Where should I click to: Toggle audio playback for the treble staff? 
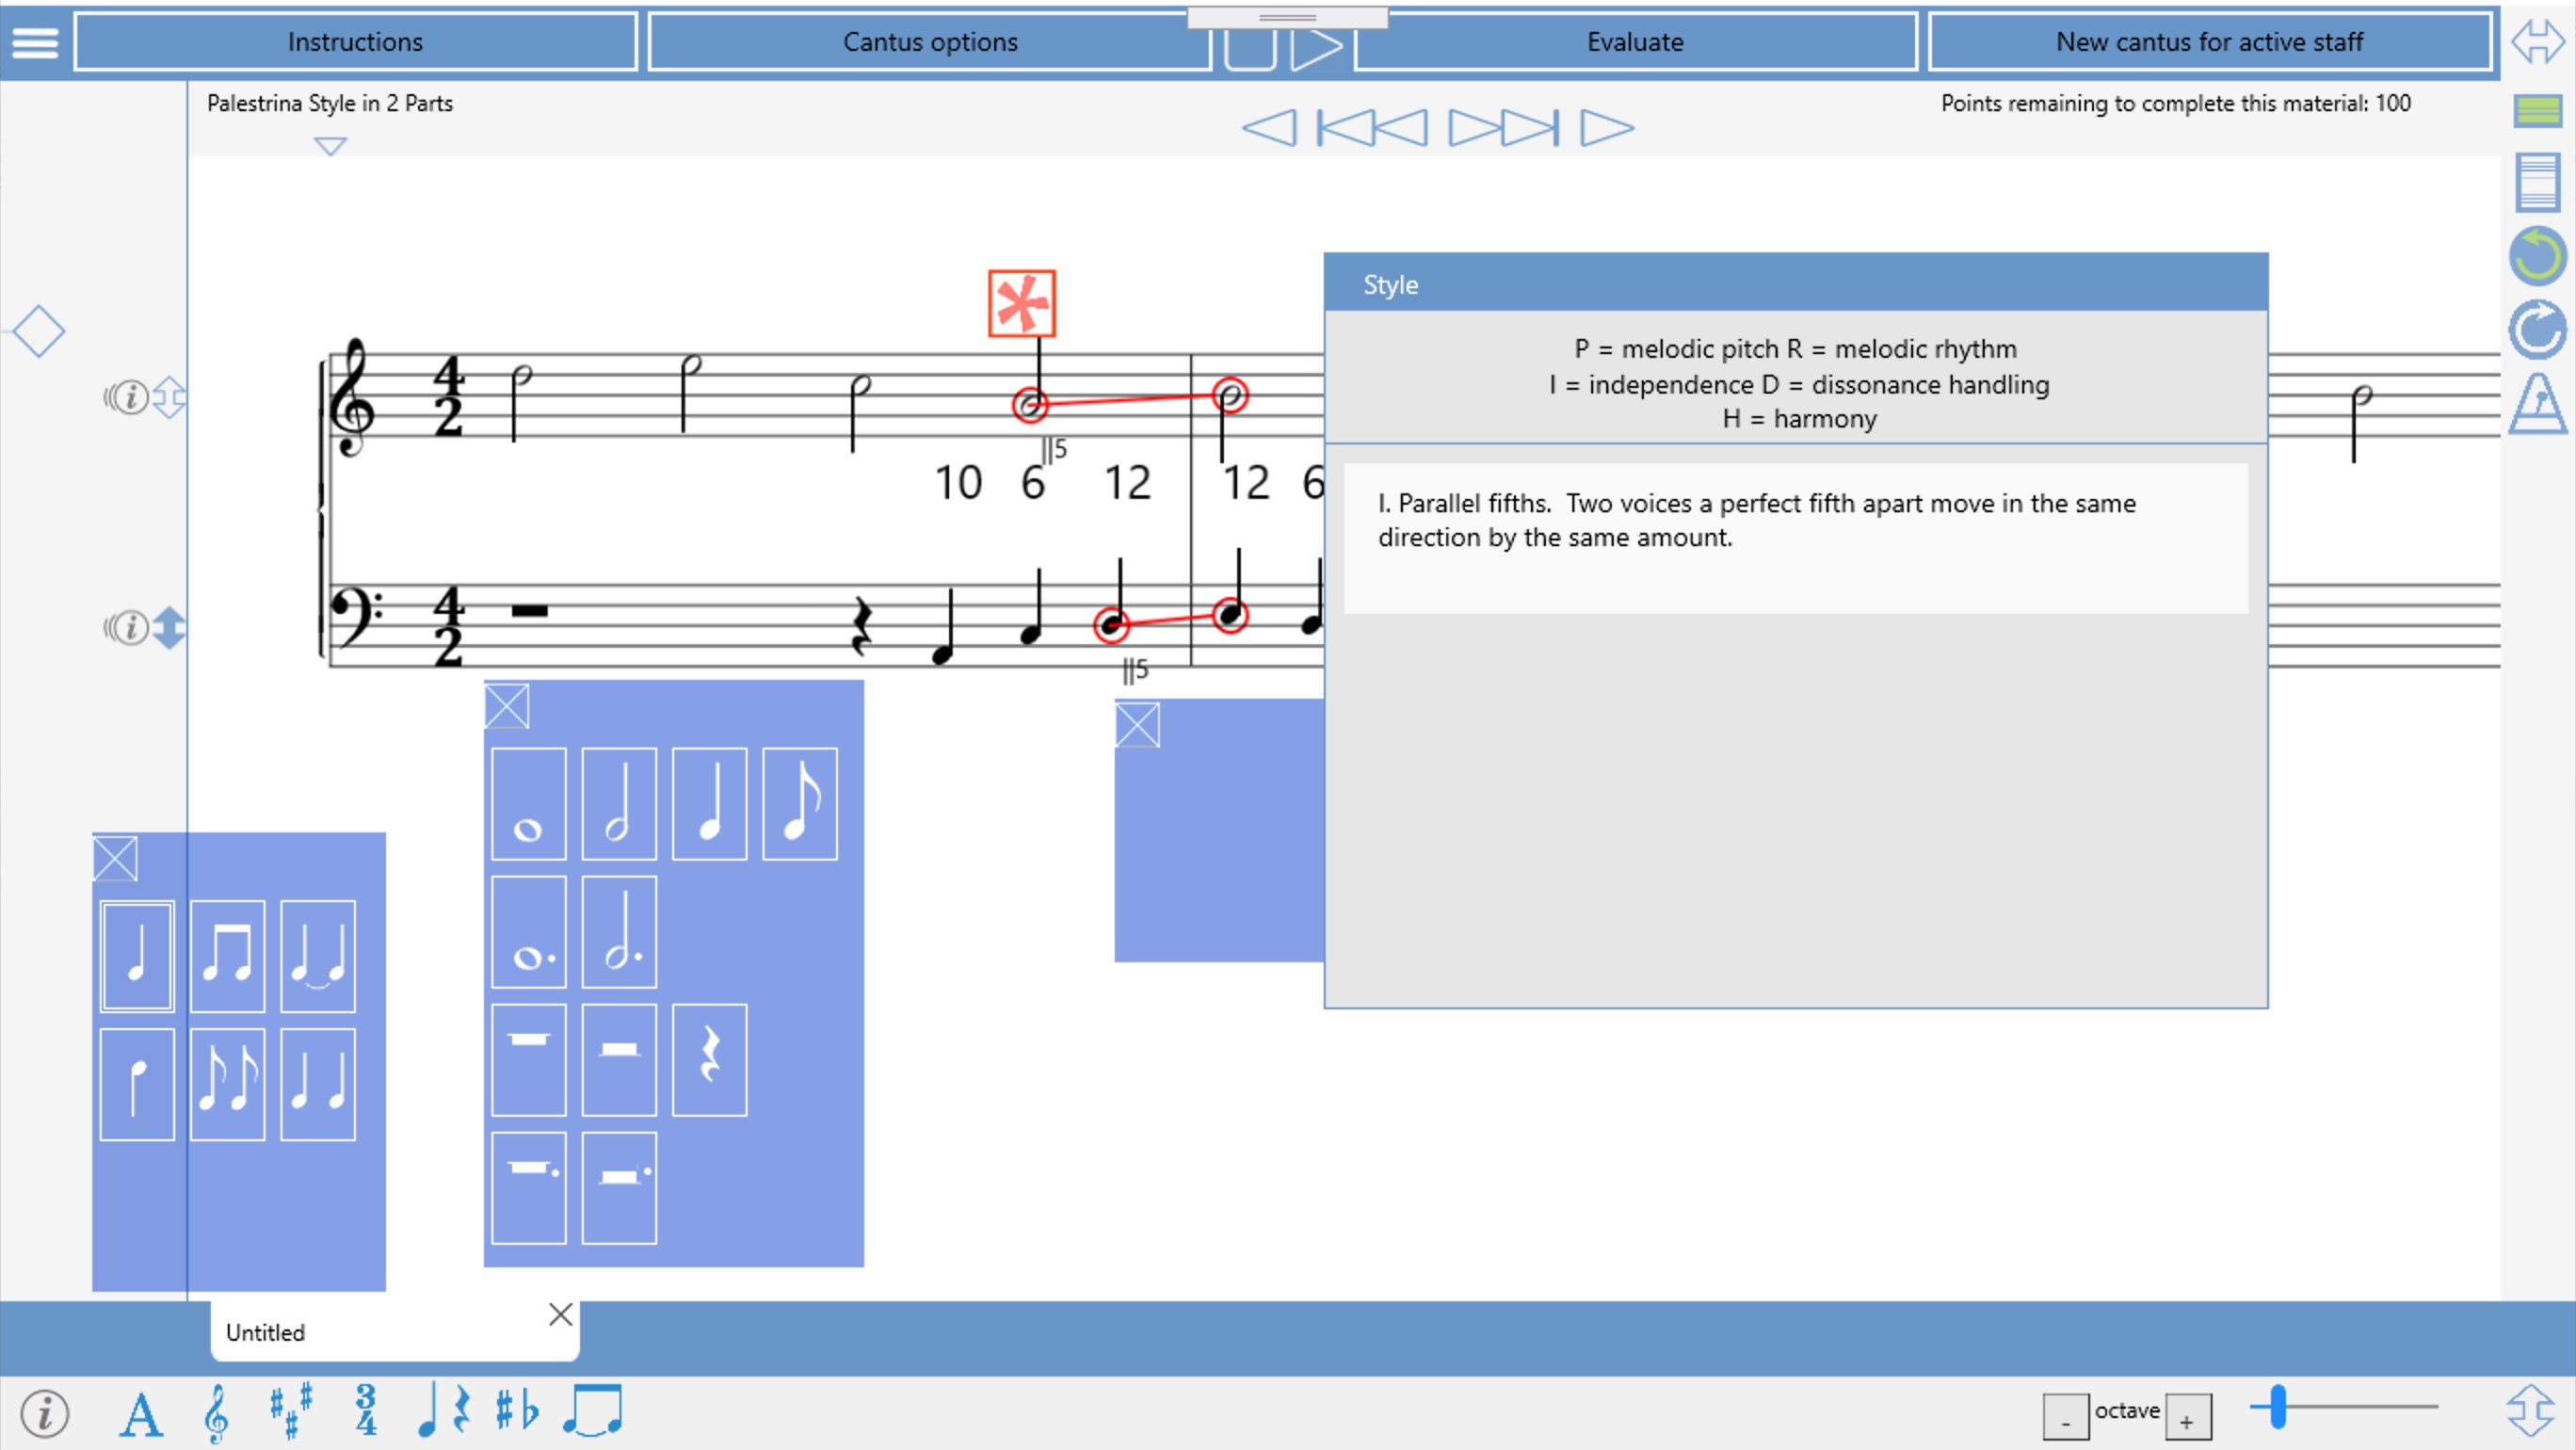tap(110, 395)
